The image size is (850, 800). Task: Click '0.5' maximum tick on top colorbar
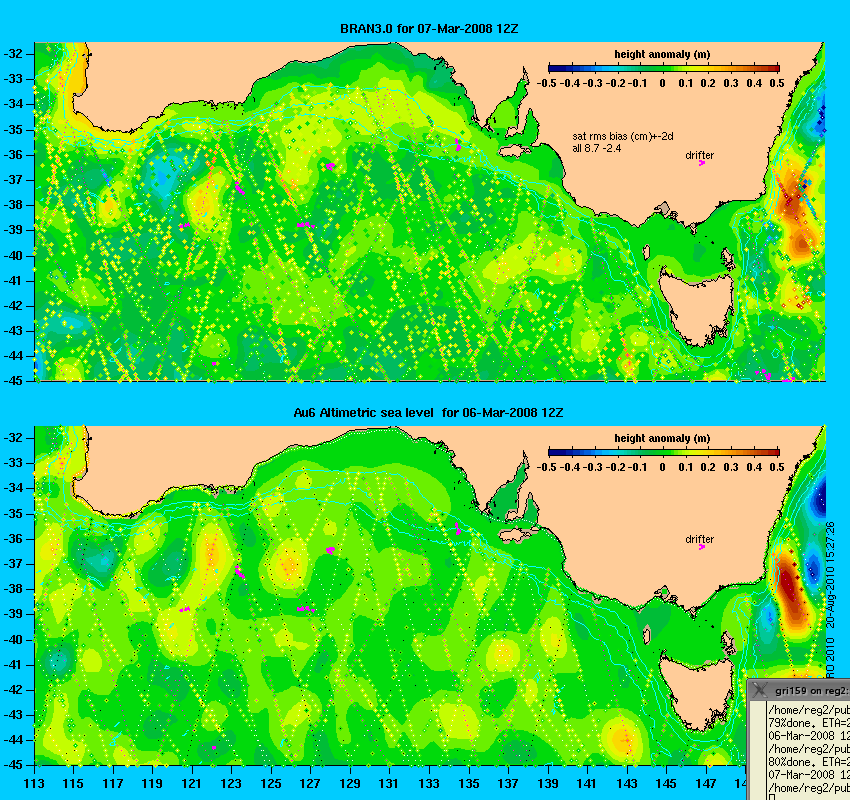pyautogui.click(x=777, y=83)
